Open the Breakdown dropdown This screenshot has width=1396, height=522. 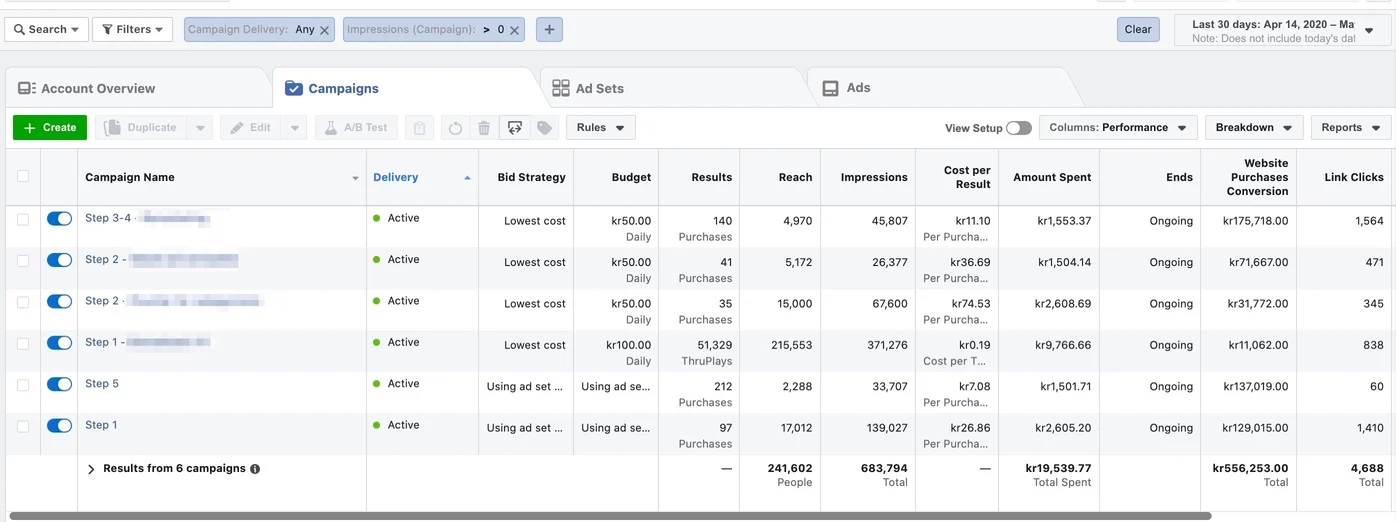(x=1254, y=128)
